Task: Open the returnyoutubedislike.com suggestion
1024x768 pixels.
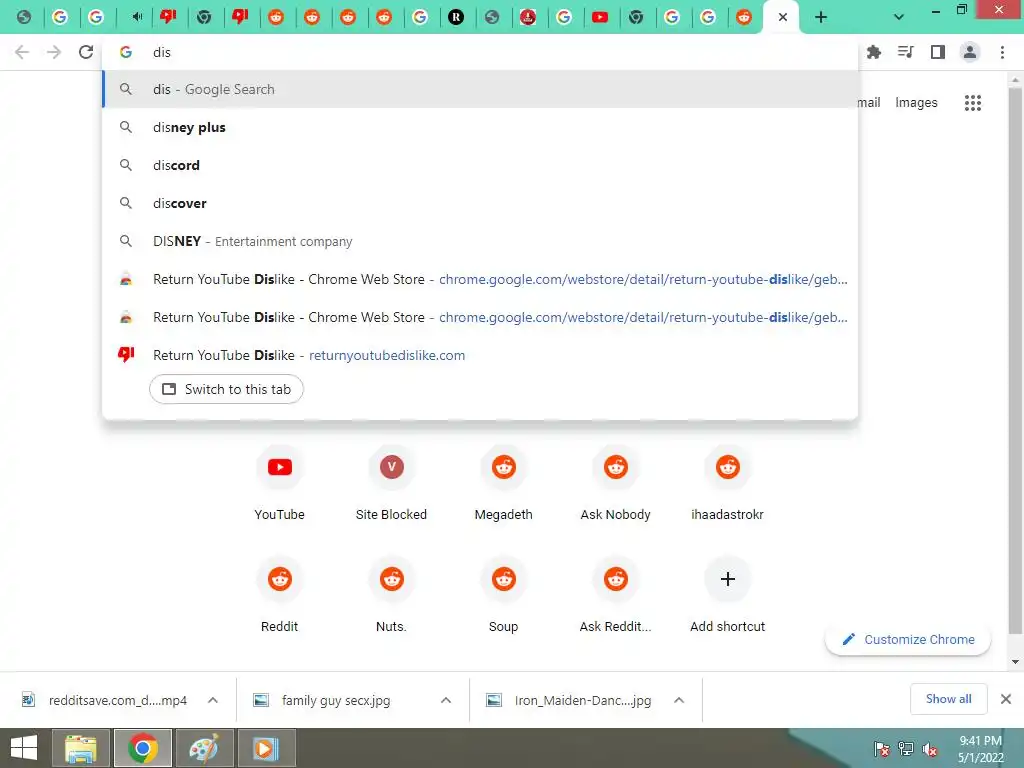Action: 480,355
